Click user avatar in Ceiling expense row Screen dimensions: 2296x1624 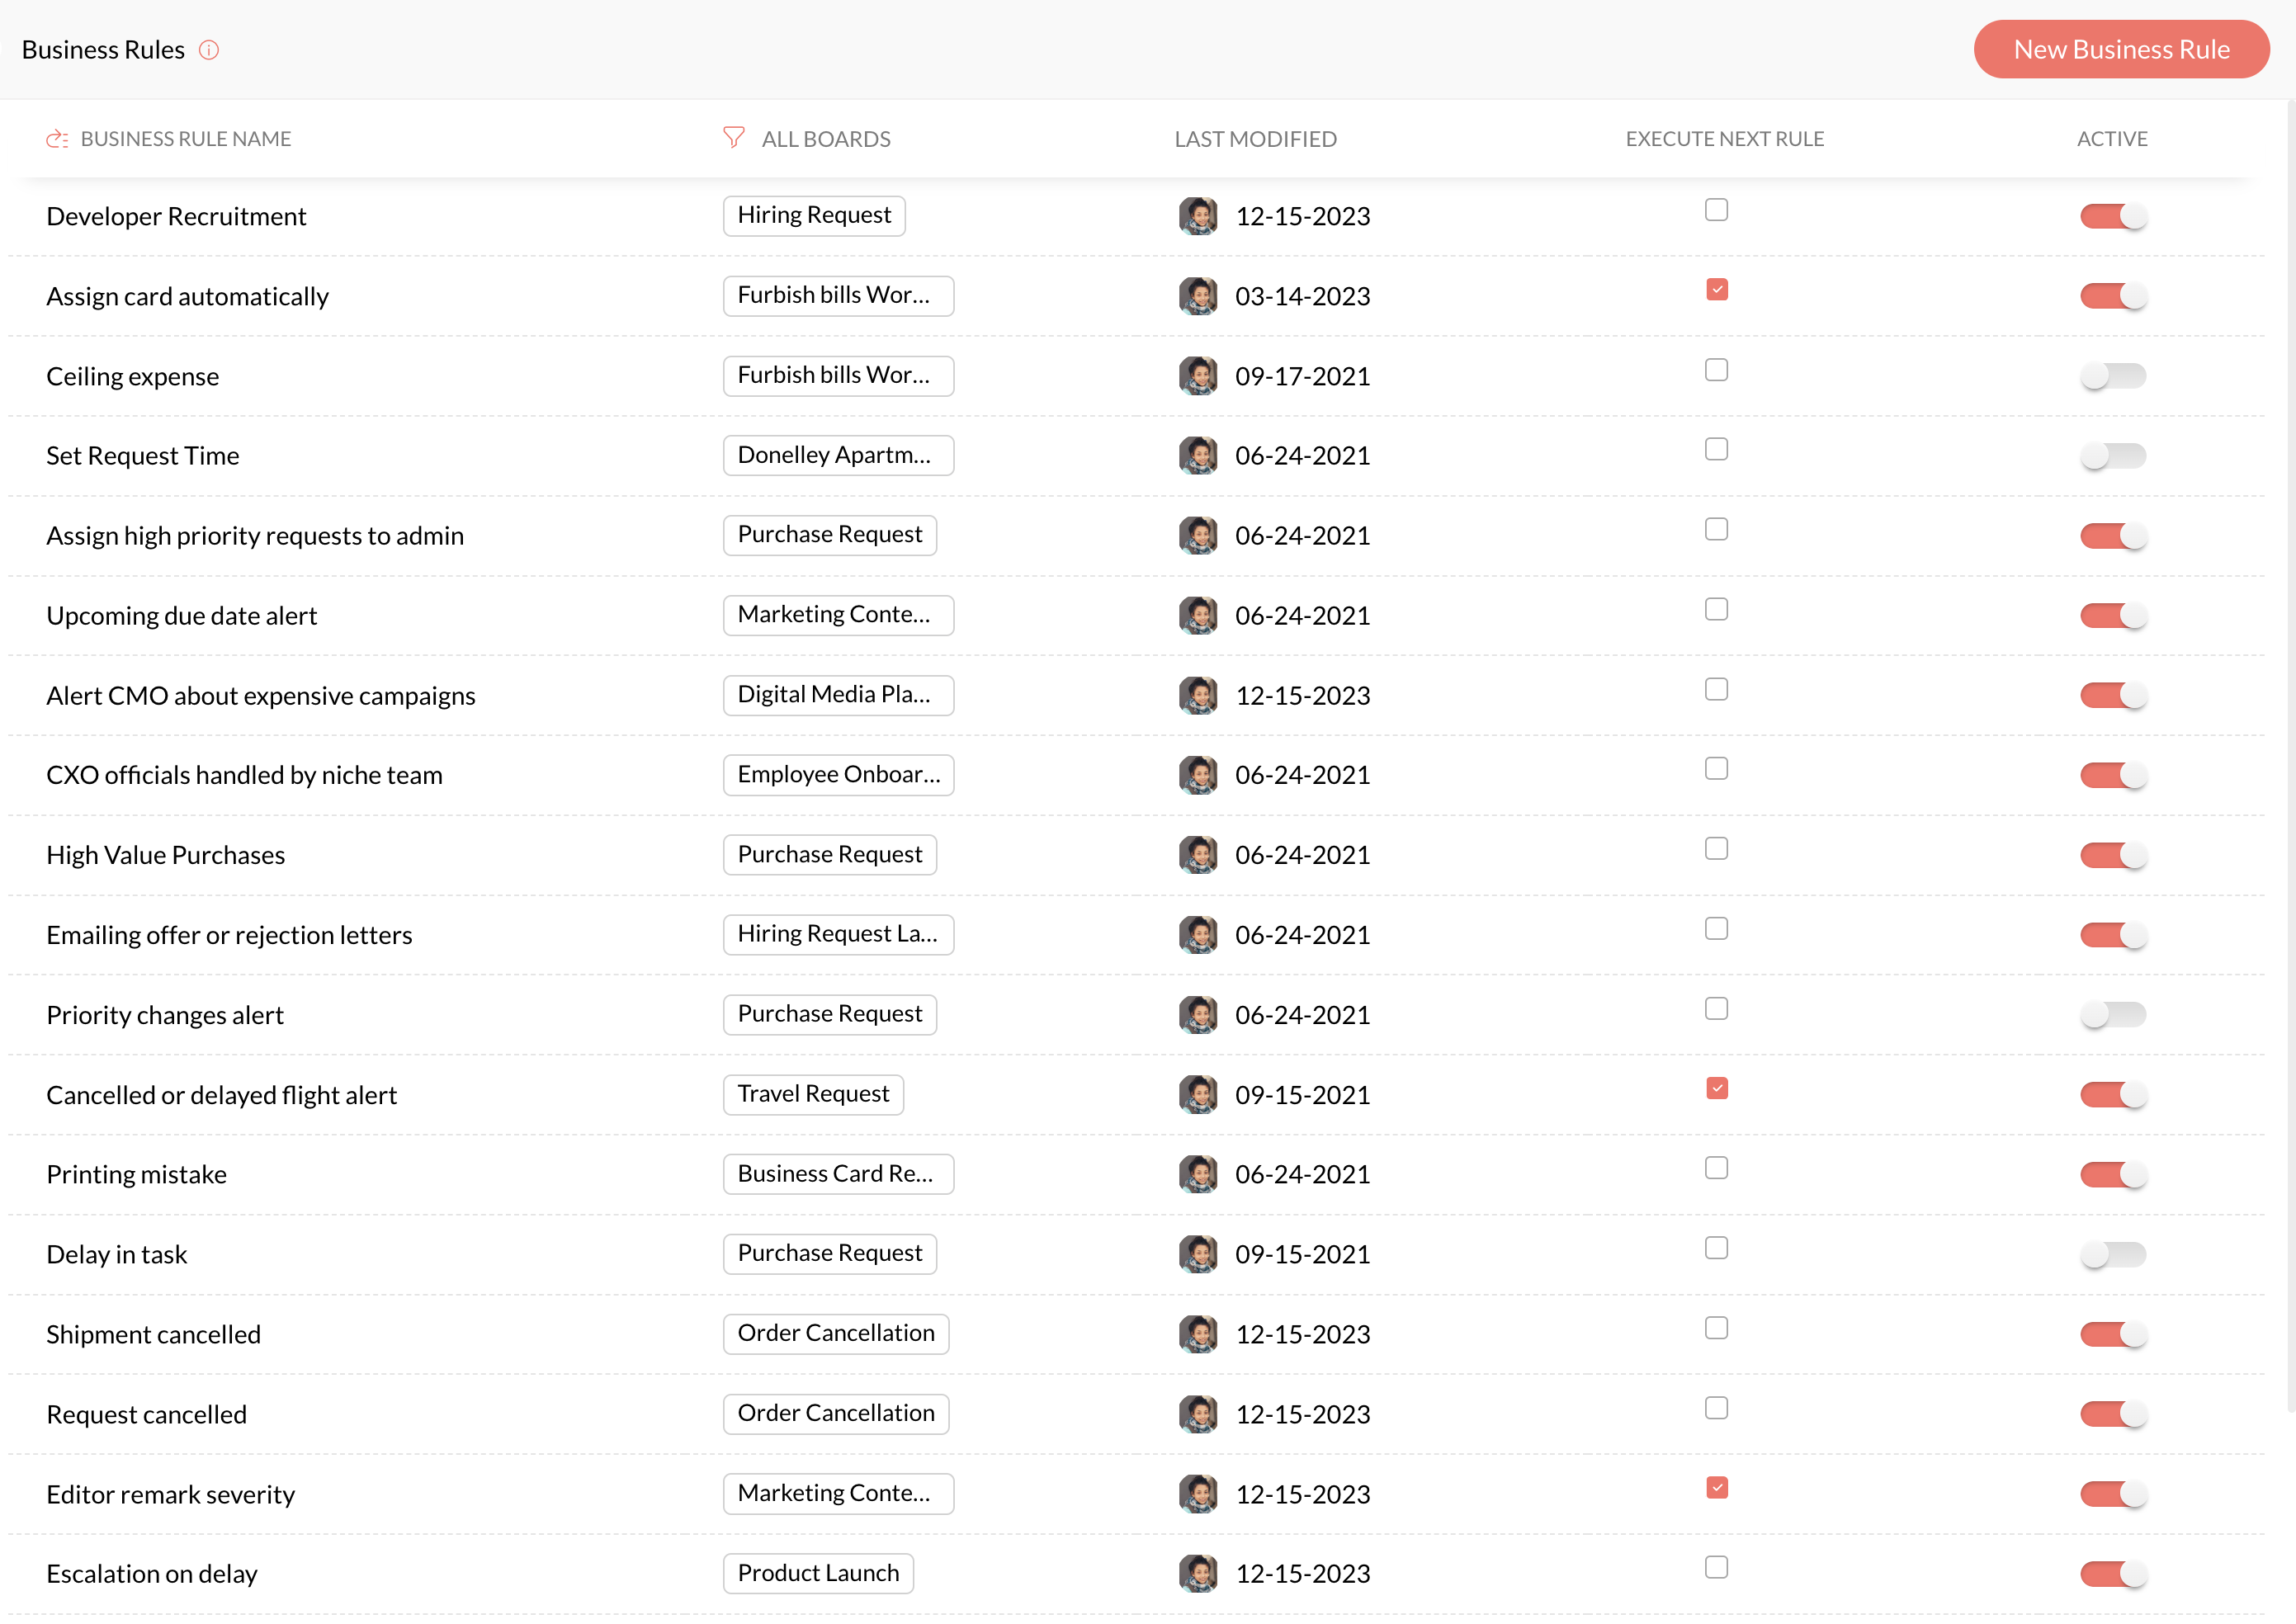[1197, 376]
